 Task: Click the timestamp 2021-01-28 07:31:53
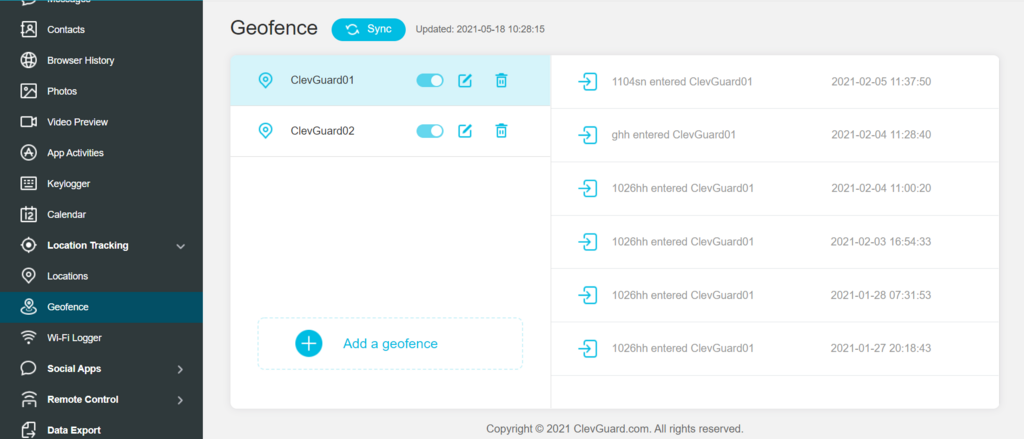pos(881,295)
